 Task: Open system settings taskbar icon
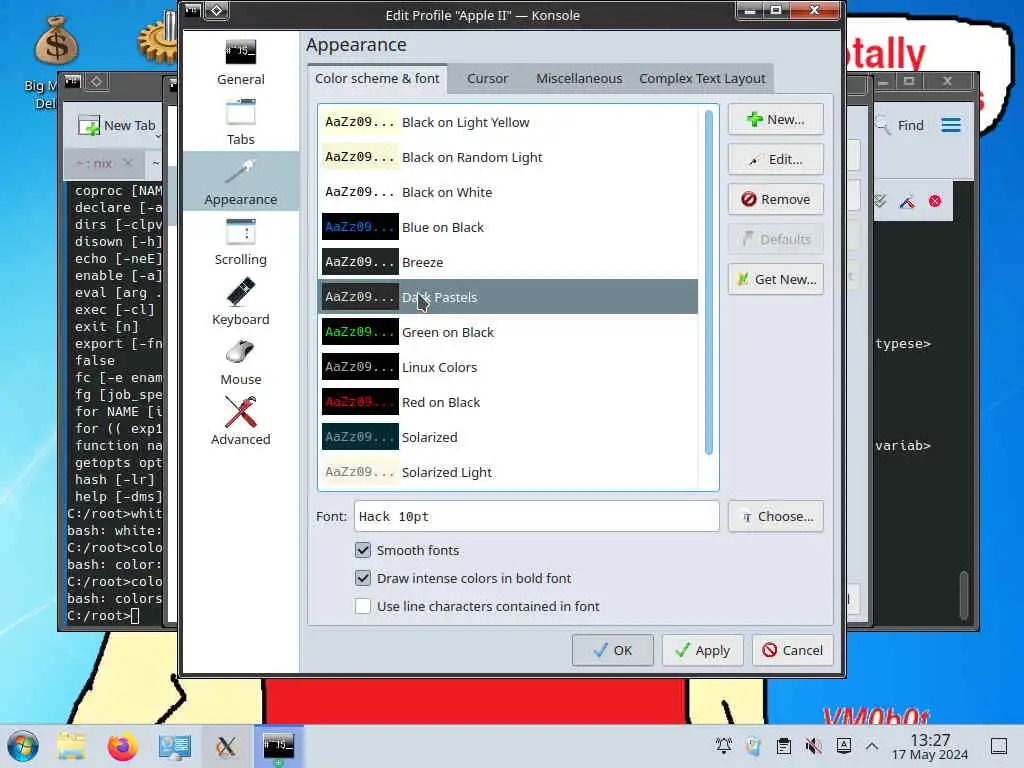click(x=174, y=746)
